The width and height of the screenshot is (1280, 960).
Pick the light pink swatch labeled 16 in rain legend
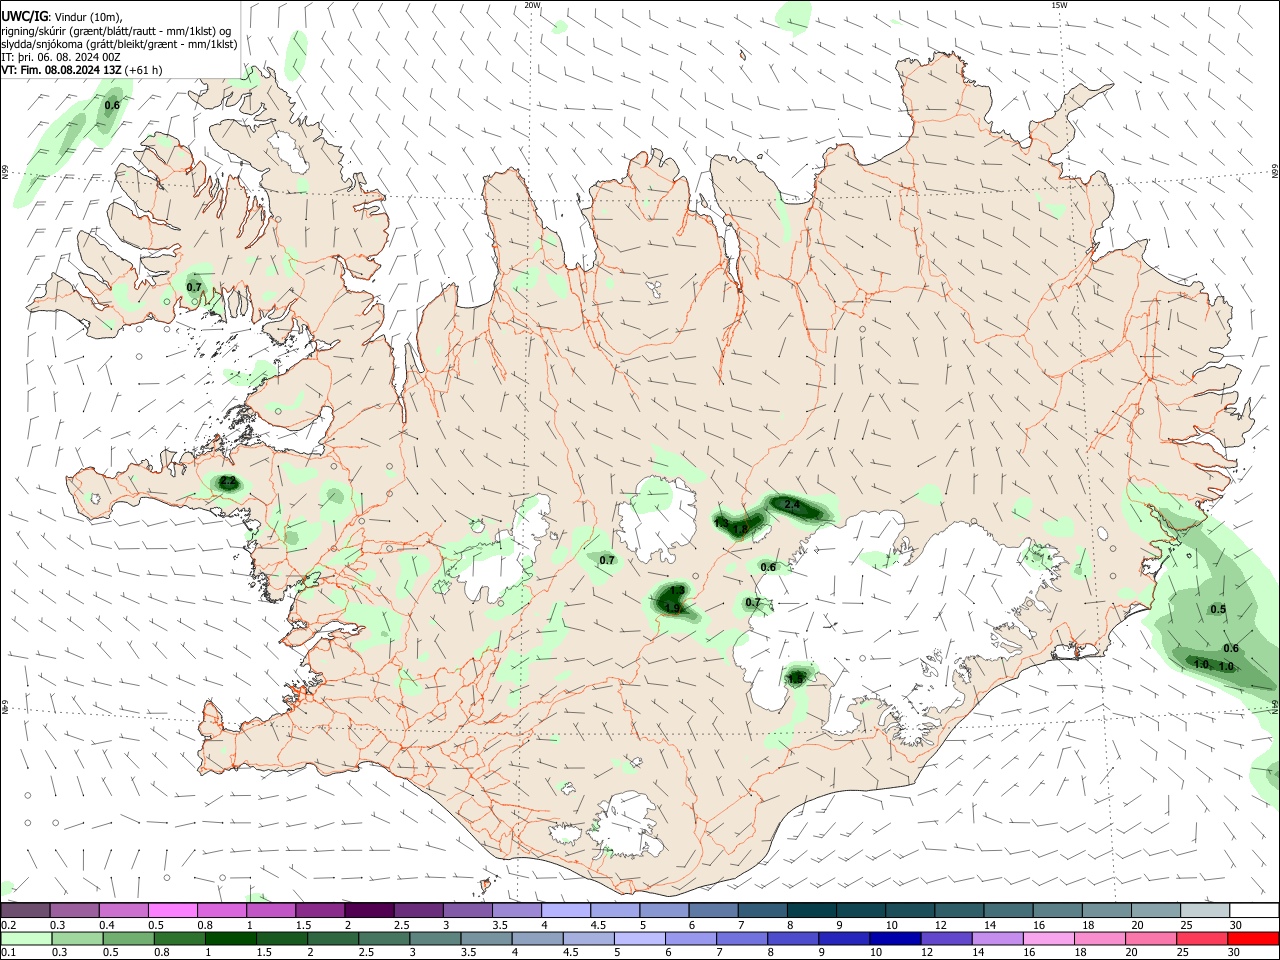click(1049, 938)
